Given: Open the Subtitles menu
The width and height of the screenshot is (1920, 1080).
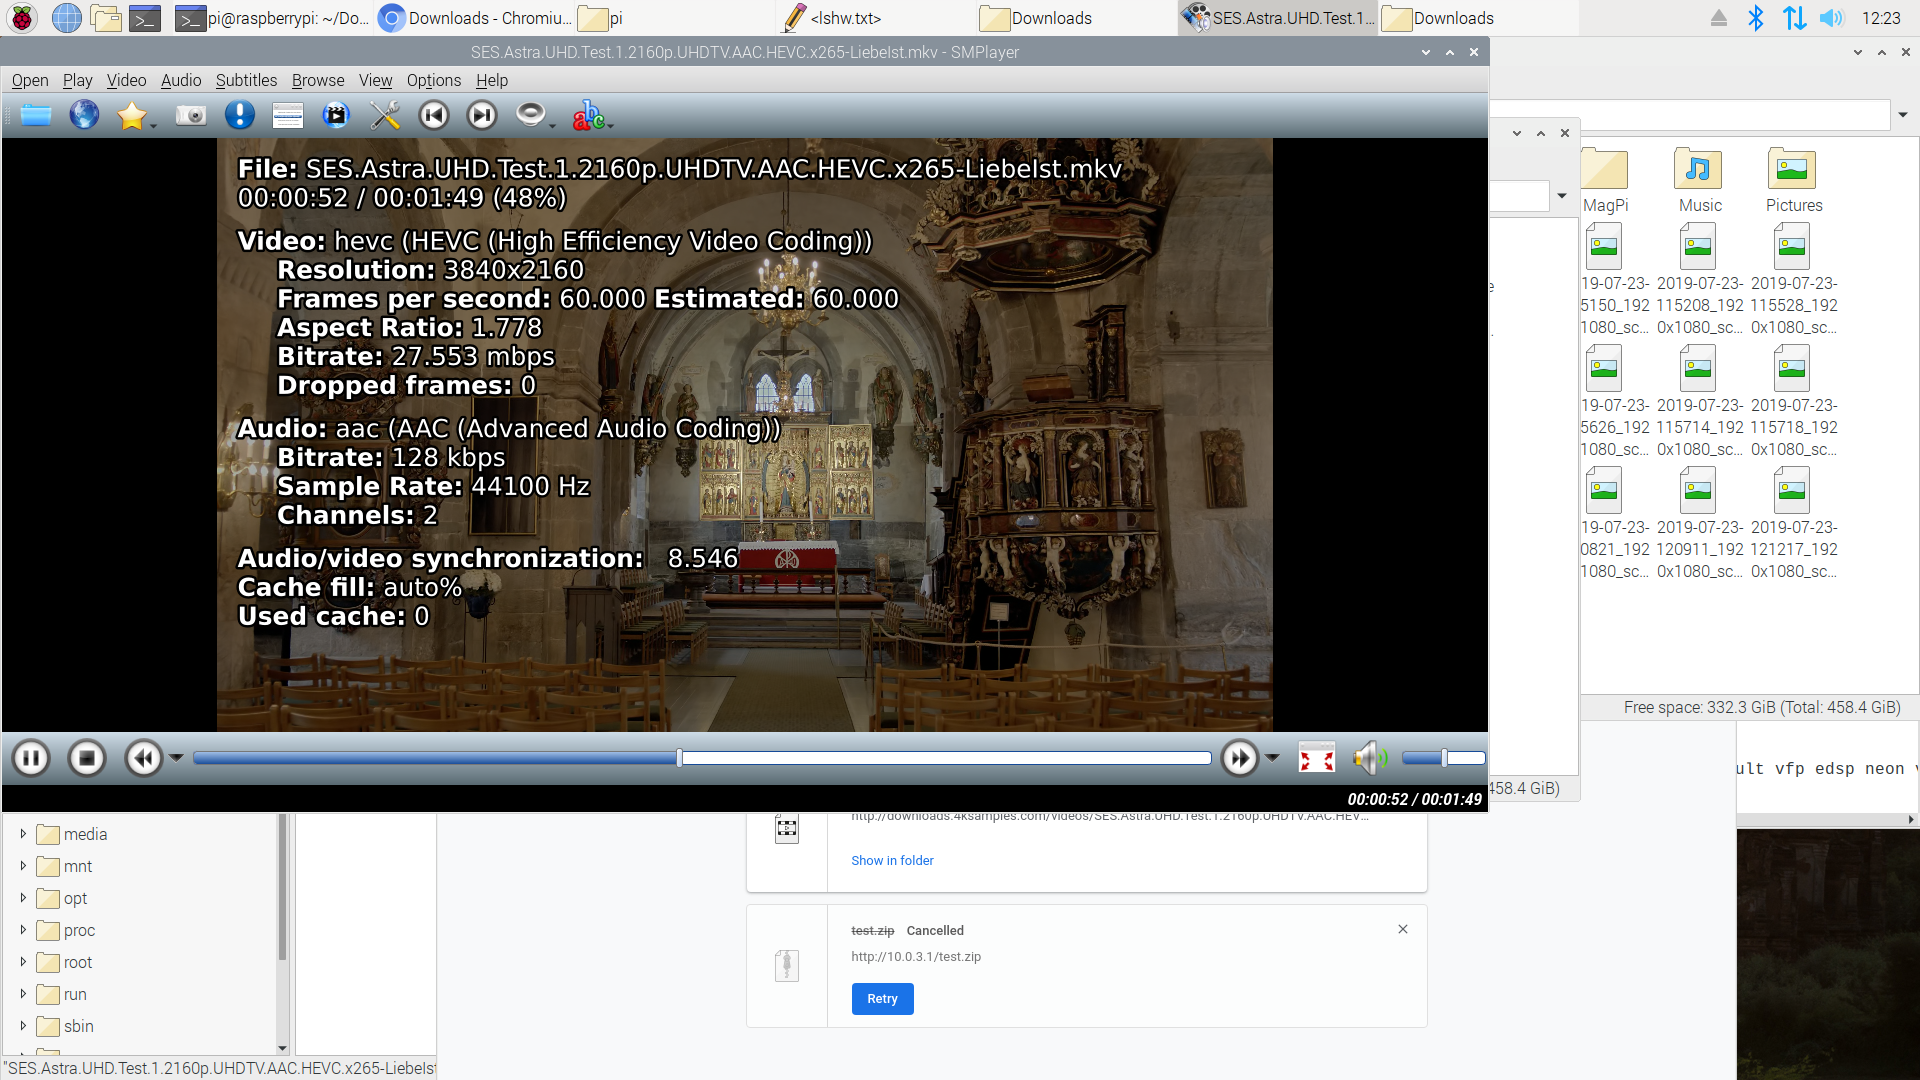Looking at the screenshot, I should point(246,81).
